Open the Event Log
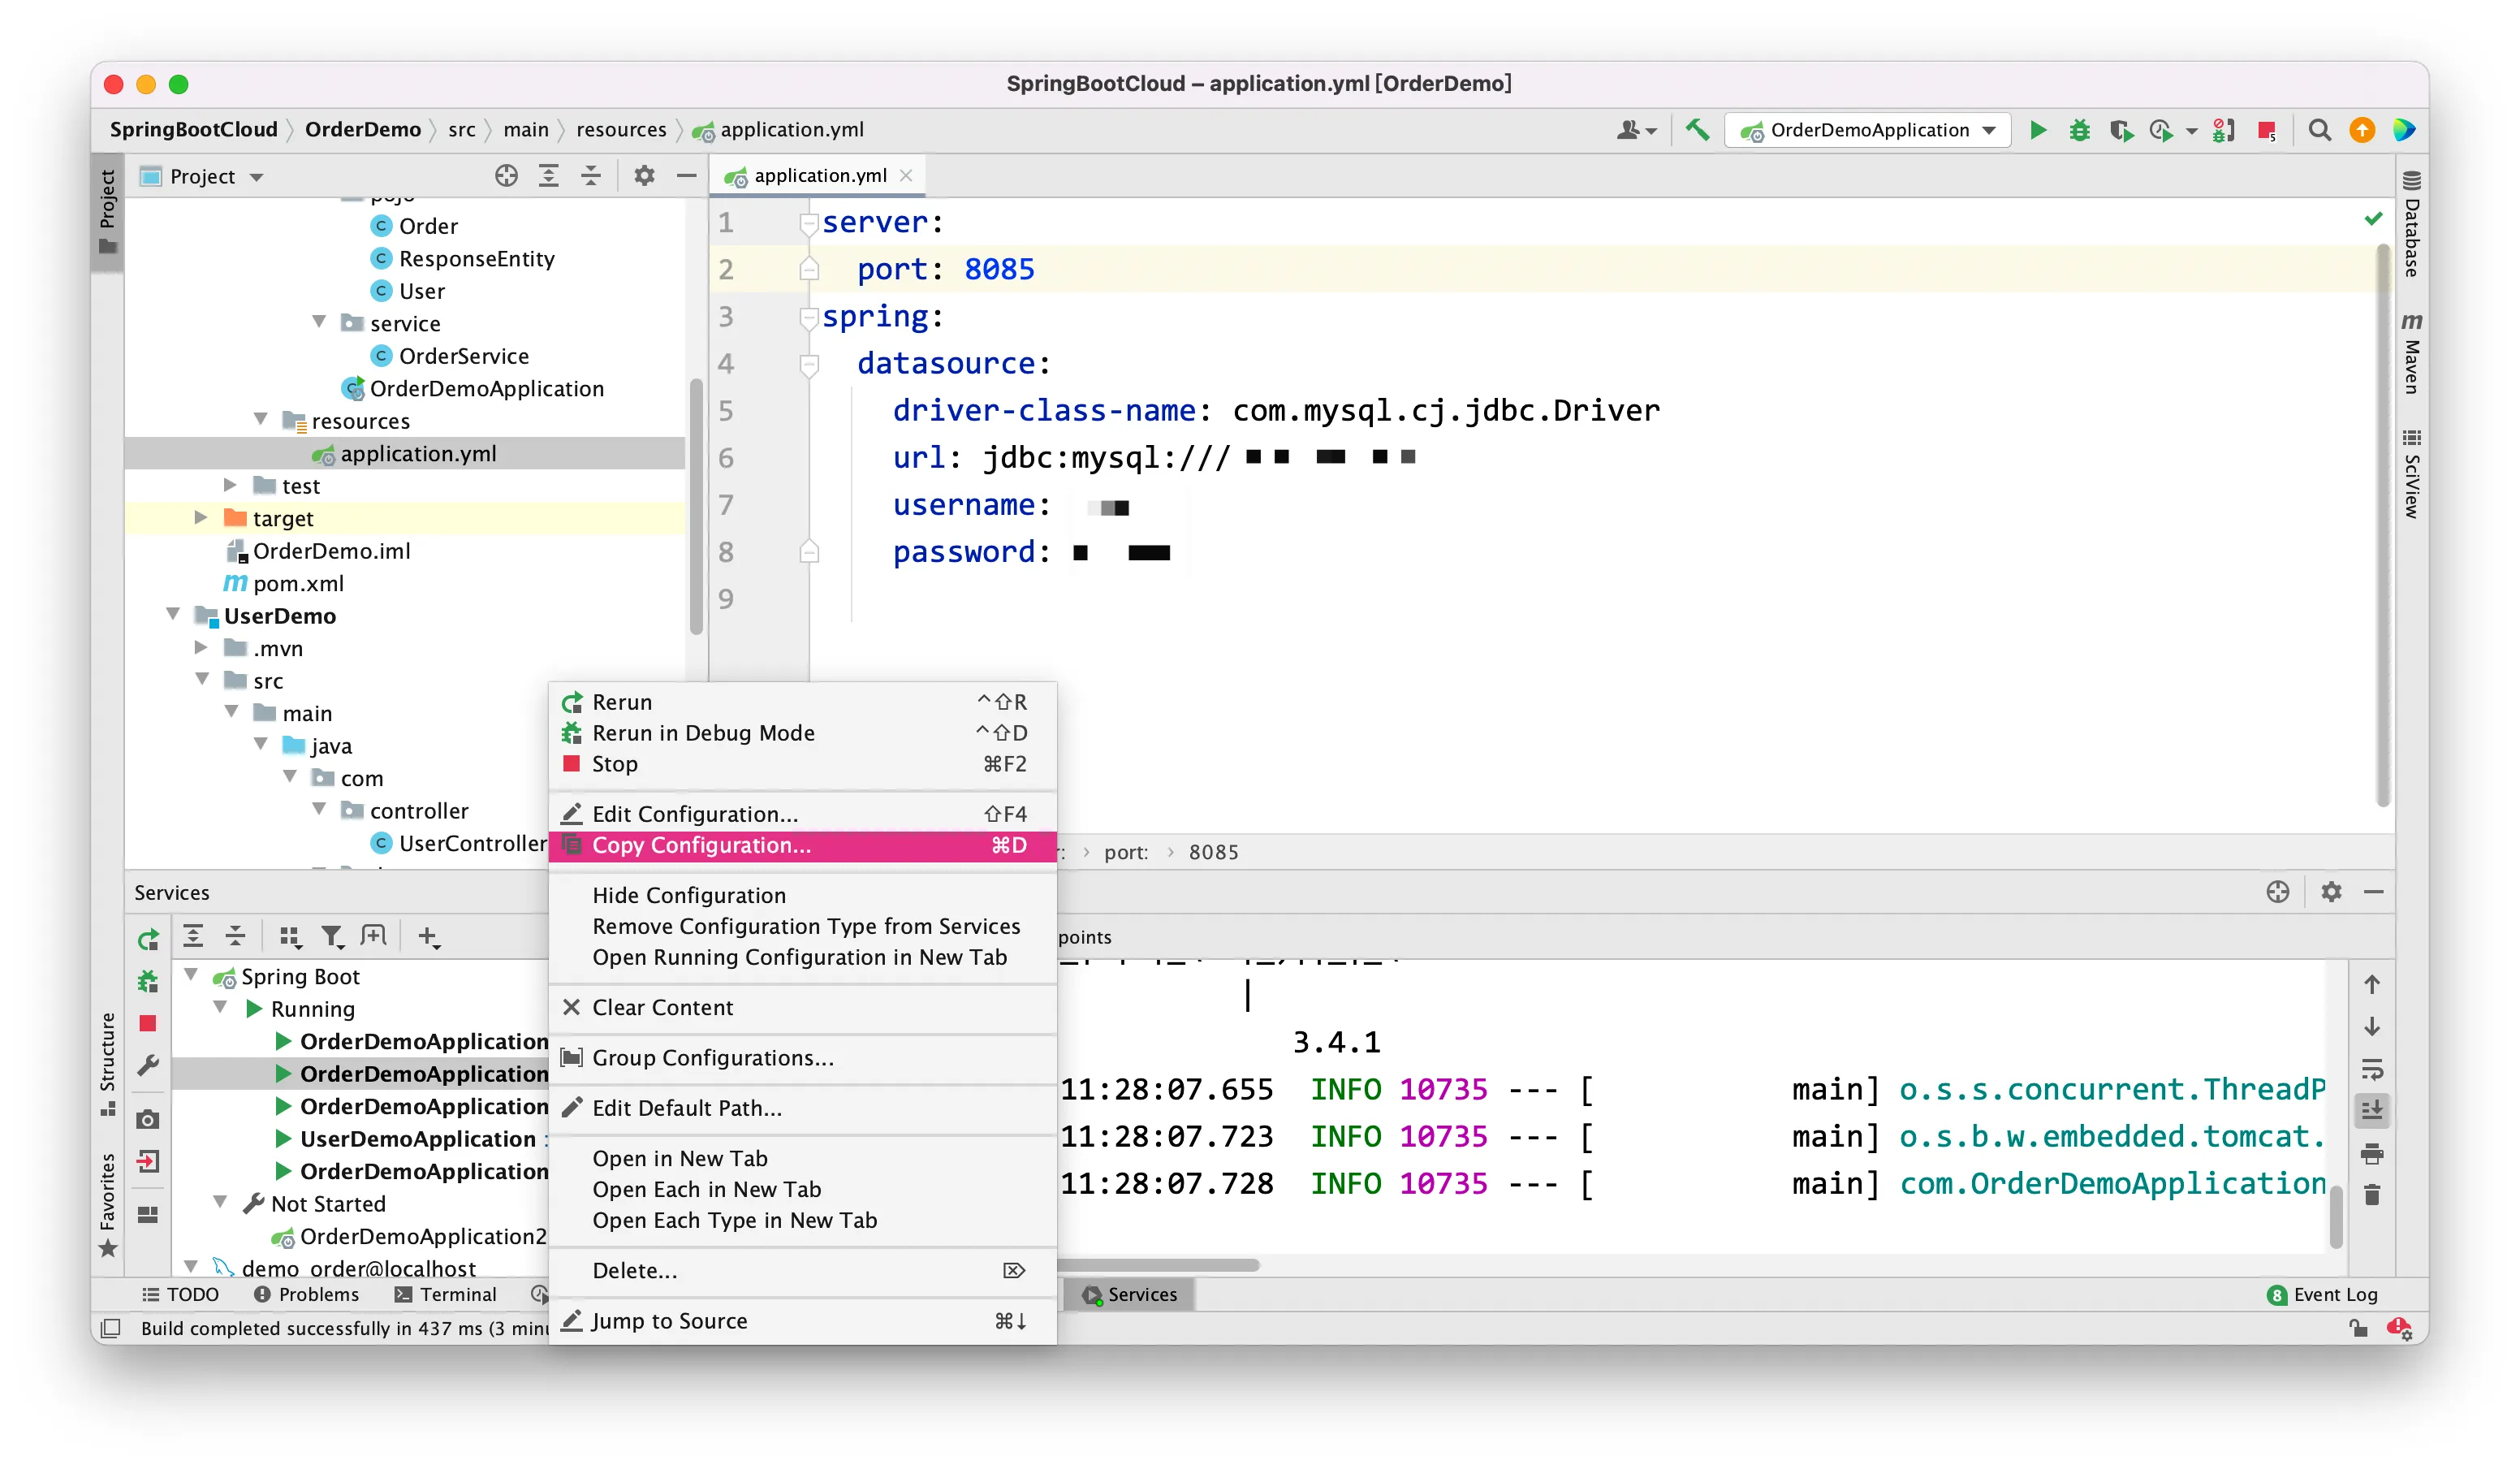Image resolution: width=2520 pixels, height=1465 pixels. point(2322,1295)
